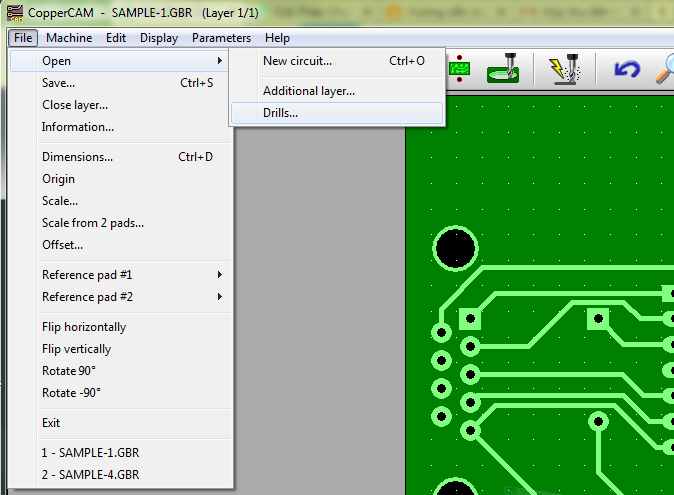Open the Machine menu
The image size is (674, 495).
click(69, 38)
